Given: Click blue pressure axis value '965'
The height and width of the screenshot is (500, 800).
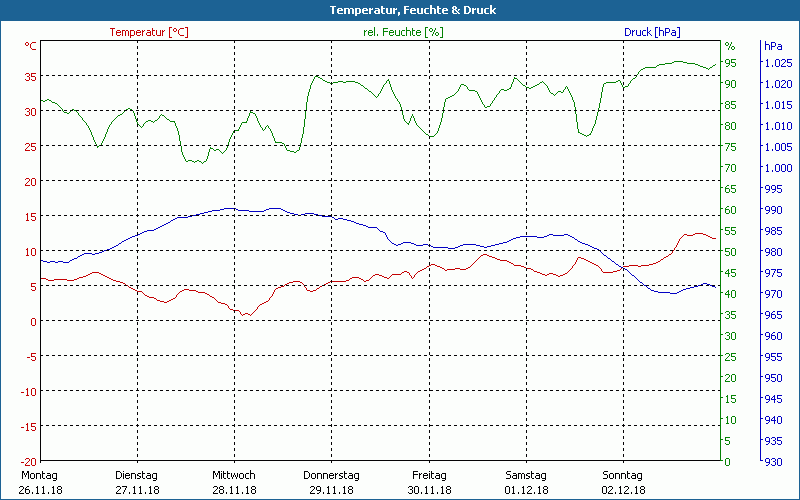Looking at the screenshot, I should point(773,315).
